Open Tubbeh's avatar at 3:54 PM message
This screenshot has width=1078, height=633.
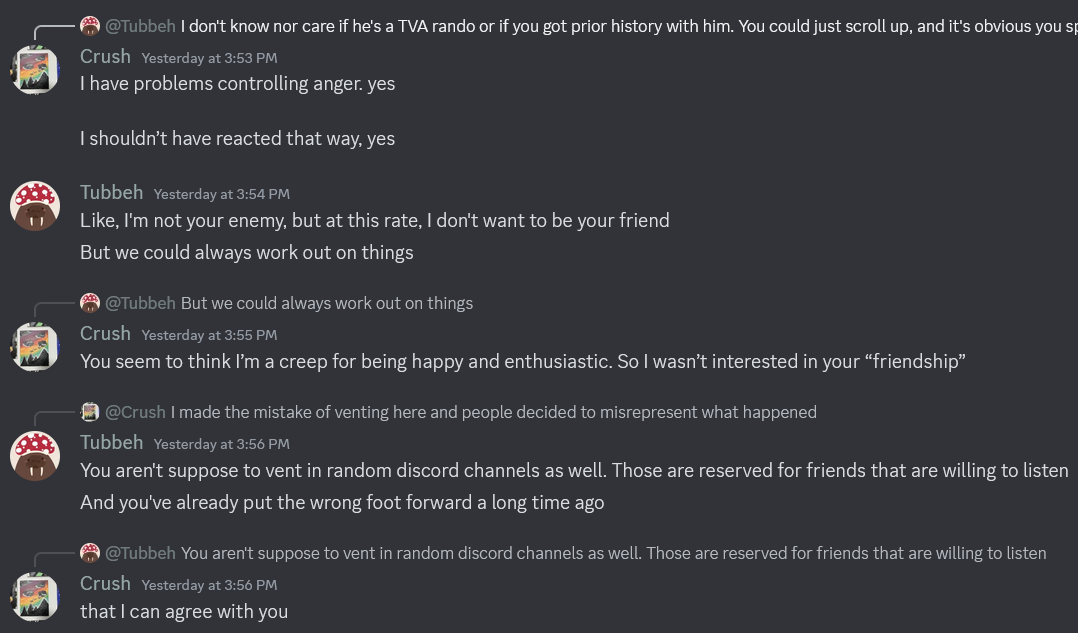35,206
